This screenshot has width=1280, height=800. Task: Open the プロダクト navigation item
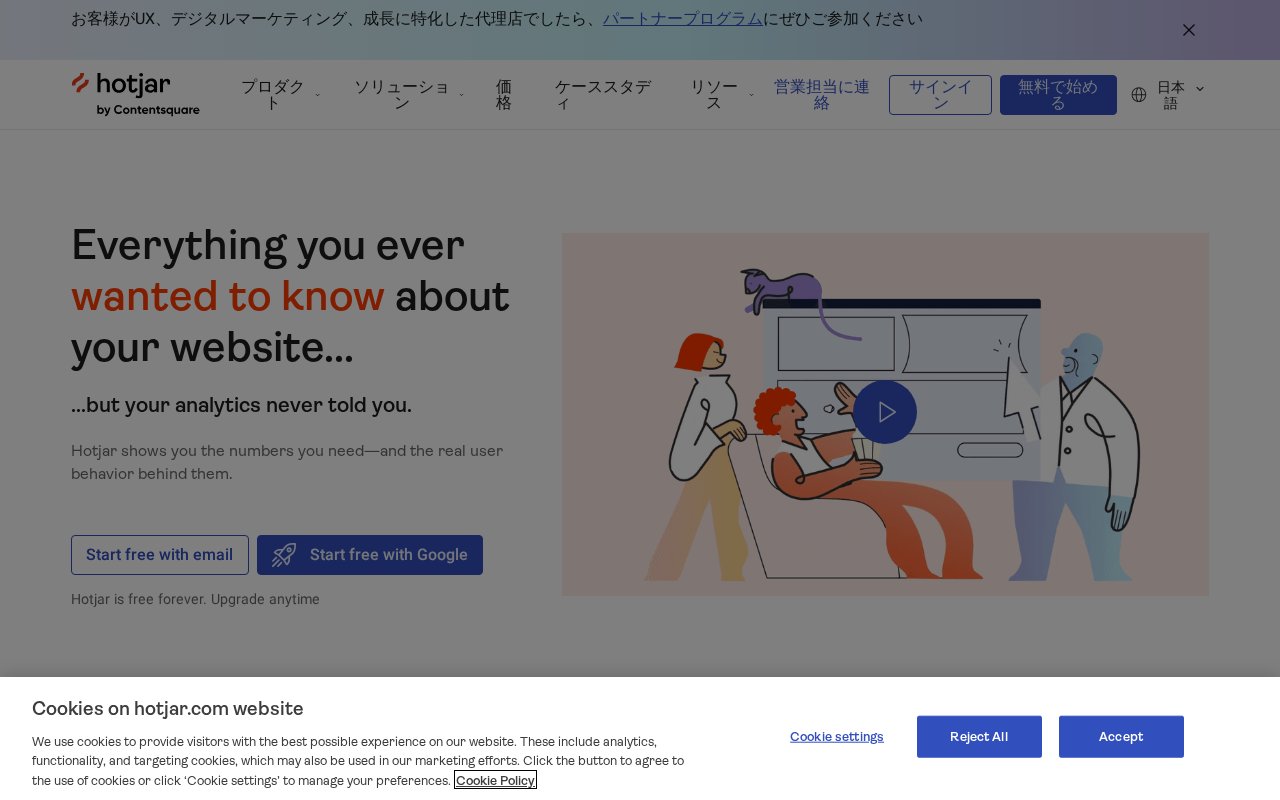(x=273, y=95)
